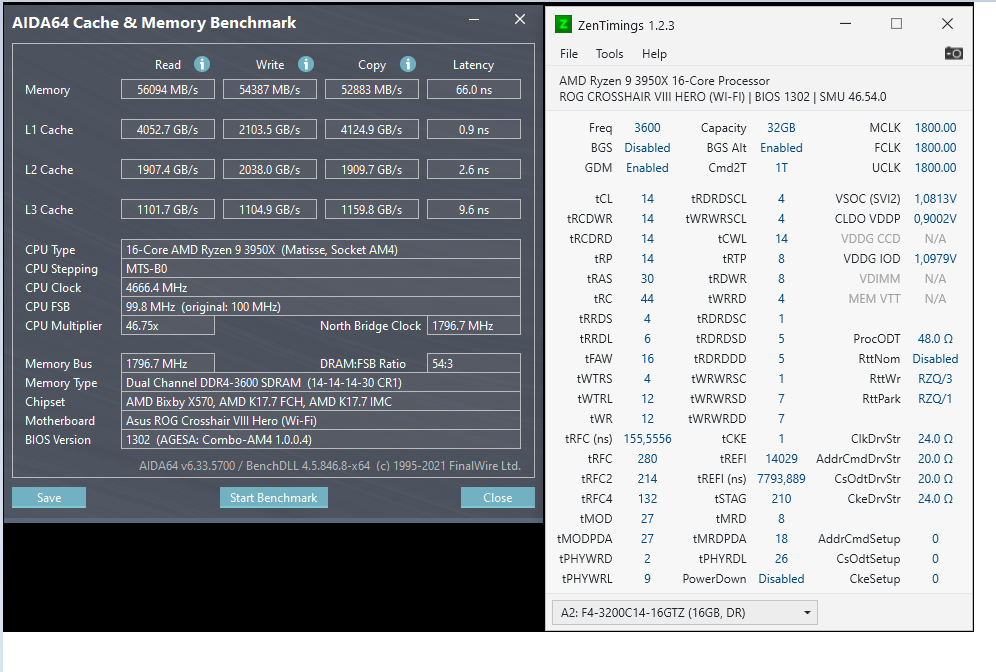Maximize the ZenTimings window
Image resolution: width=996 pixels, height=672 pixels.
click(896, 24)
